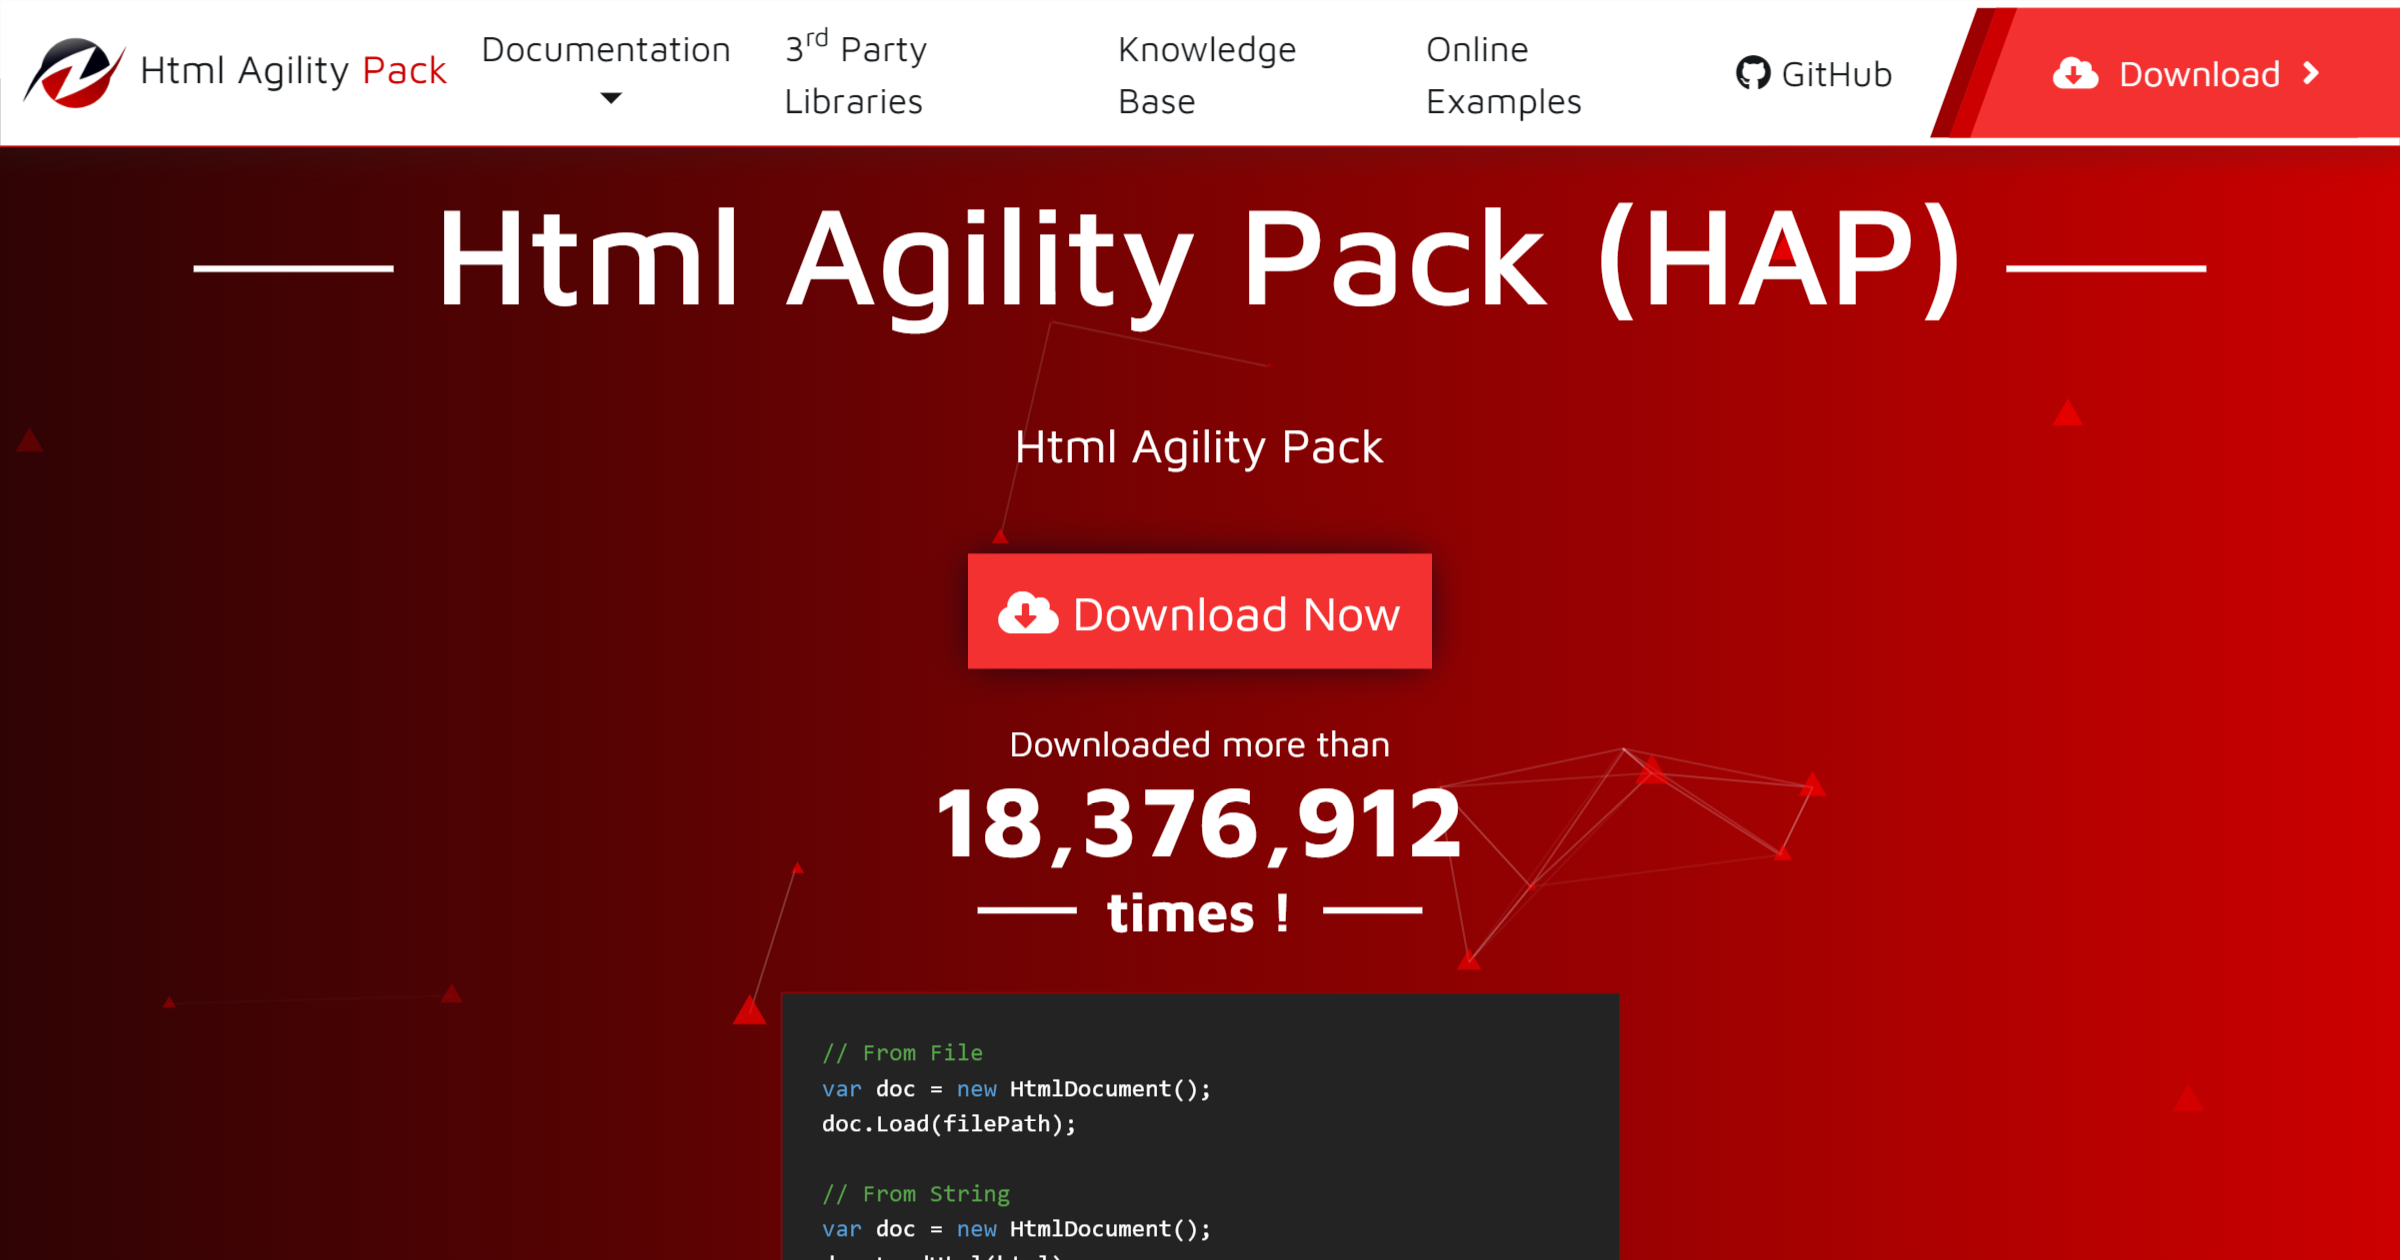
Task: Go to Knowledge Base
Action: [x=1206, y=74]
